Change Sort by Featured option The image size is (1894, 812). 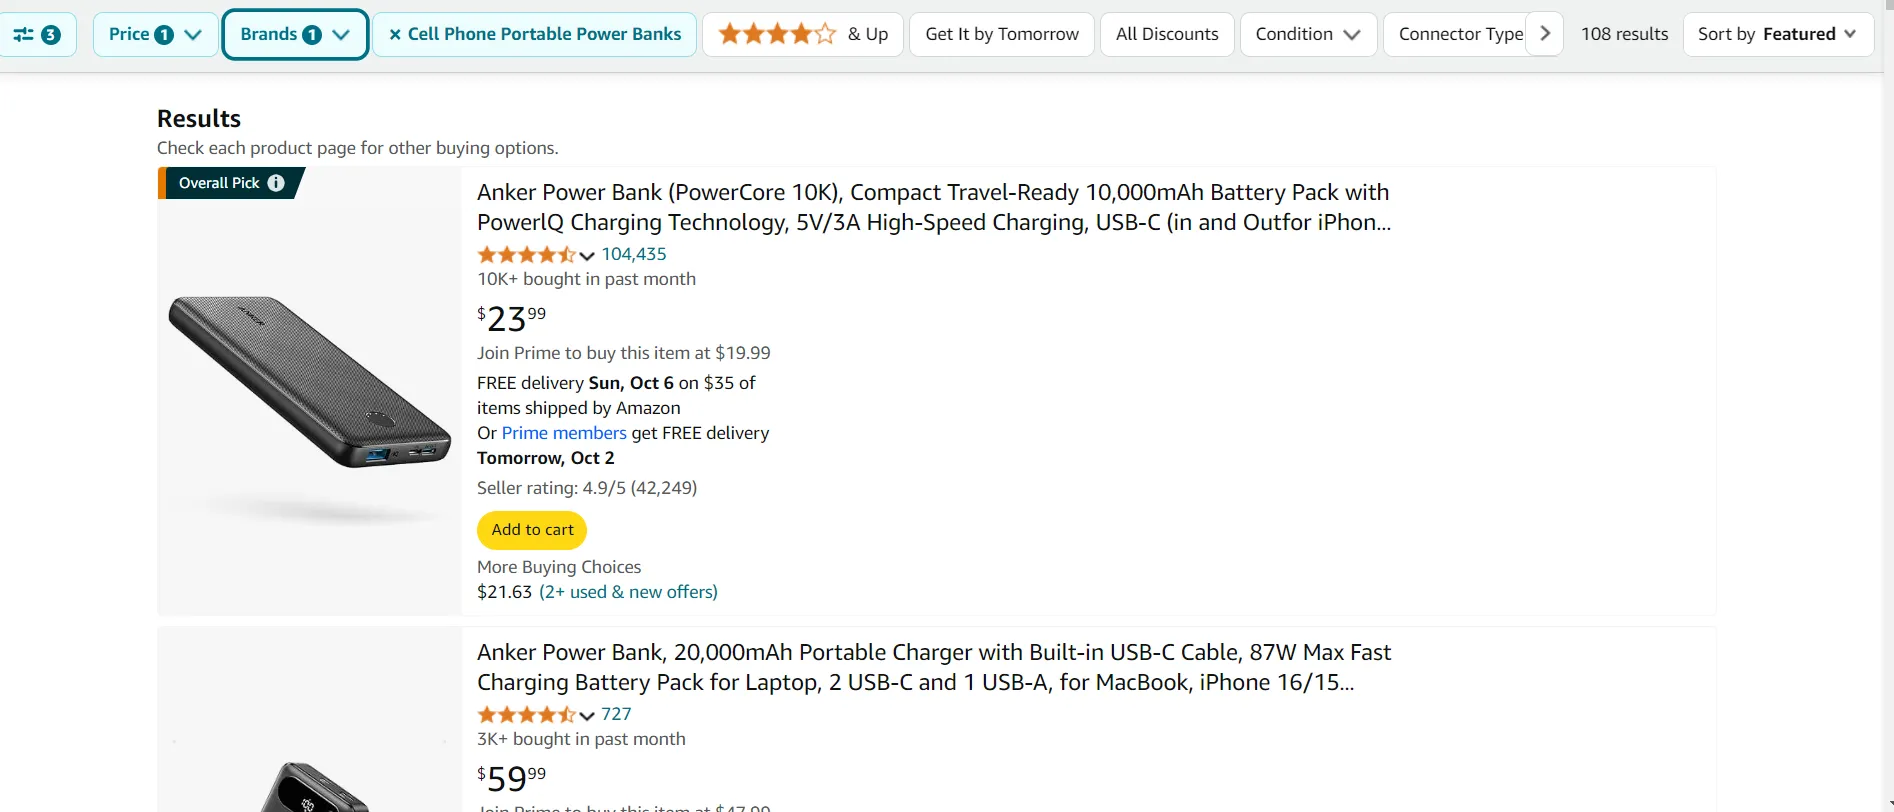pos(1778,33)
